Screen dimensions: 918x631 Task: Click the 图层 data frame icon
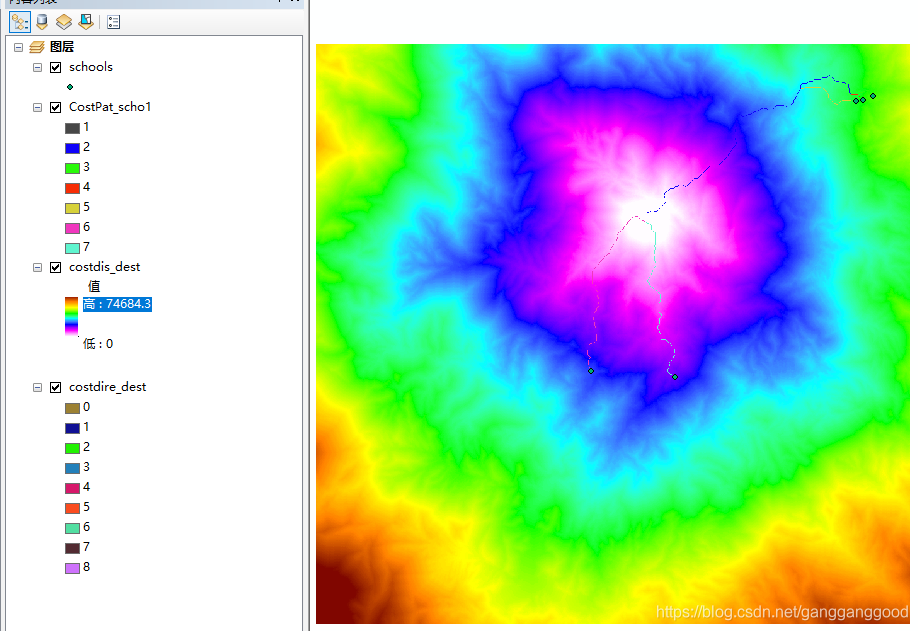tap(37, 47)
